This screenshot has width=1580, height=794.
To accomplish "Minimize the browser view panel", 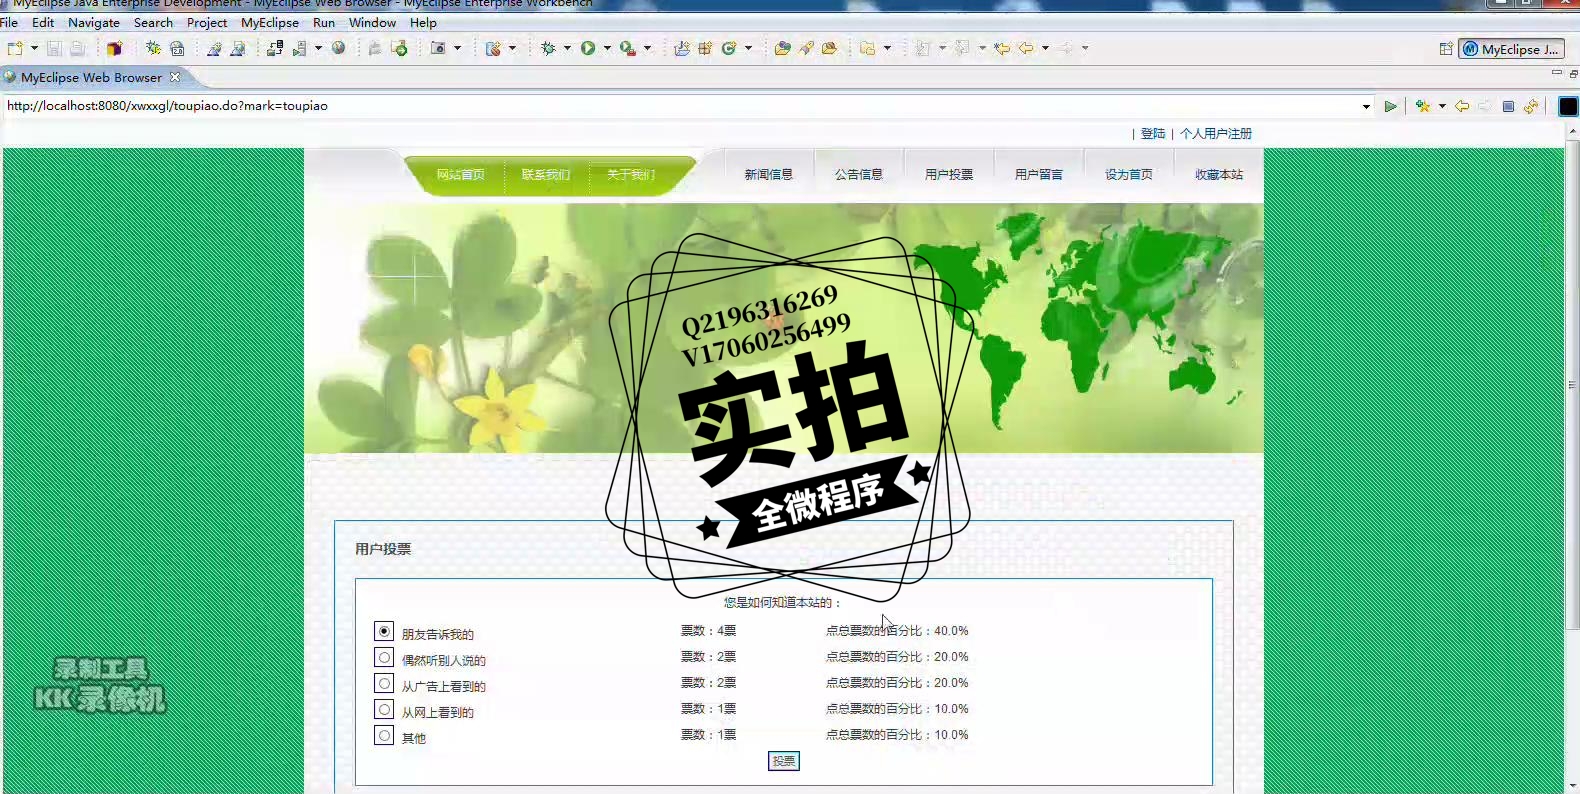I will point(1556,72).
